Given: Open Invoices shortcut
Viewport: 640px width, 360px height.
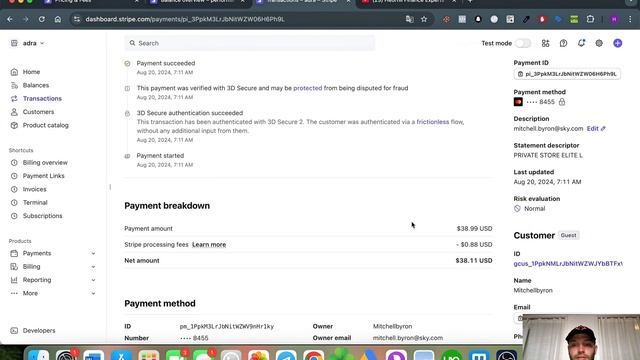Looking at the screenshot, I should click(x=34, y=189).
